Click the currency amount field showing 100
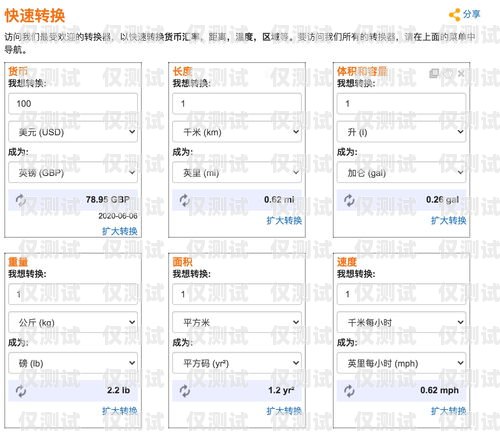Screen dimensions: 500x439 (73, 104)
